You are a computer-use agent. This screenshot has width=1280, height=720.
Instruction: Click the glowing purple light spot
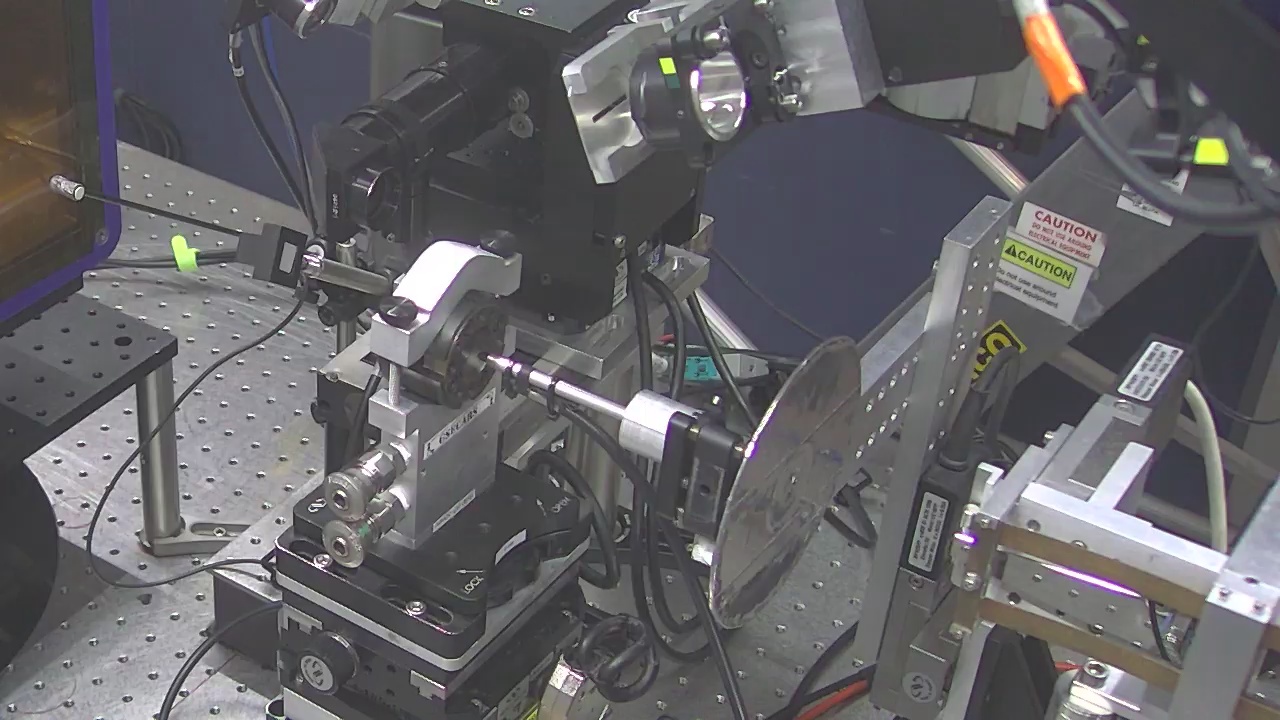coord(966,540)
